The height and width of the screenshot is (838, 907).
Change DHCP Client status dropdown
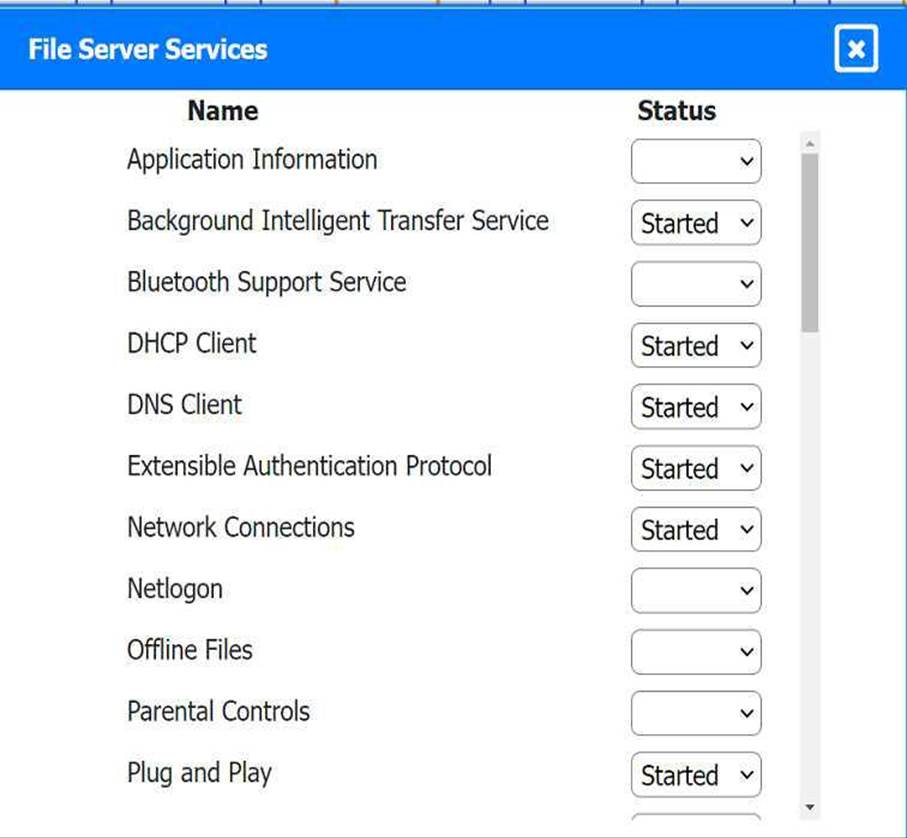point(696,346)
